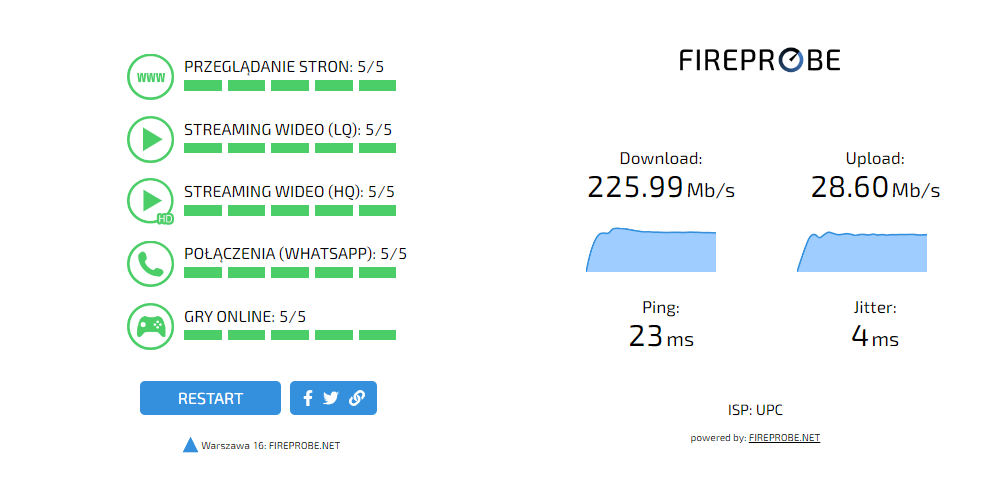Click the 23 ms ping value
Viewport: 986px width, 486px height.
click(x=661, y=337)
